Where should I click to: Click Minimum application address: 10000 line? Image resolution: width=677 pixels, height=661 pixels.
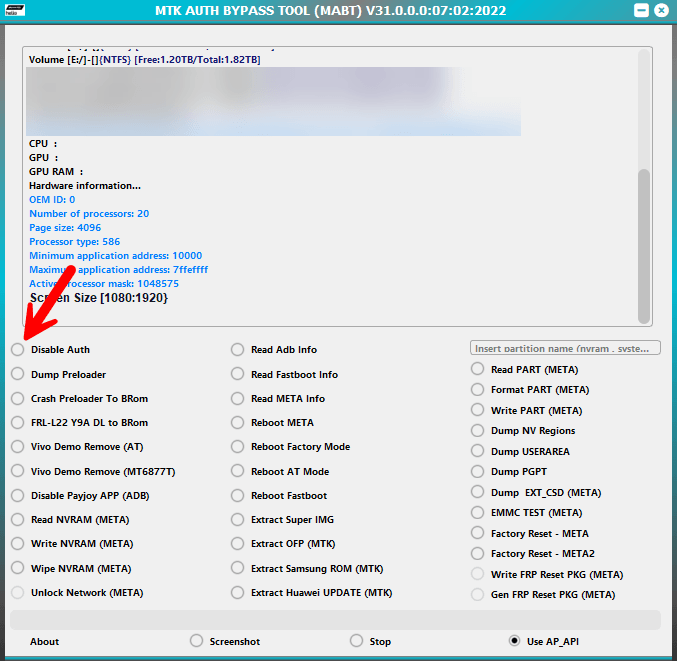pyautogui.click(x=115, y=256)
